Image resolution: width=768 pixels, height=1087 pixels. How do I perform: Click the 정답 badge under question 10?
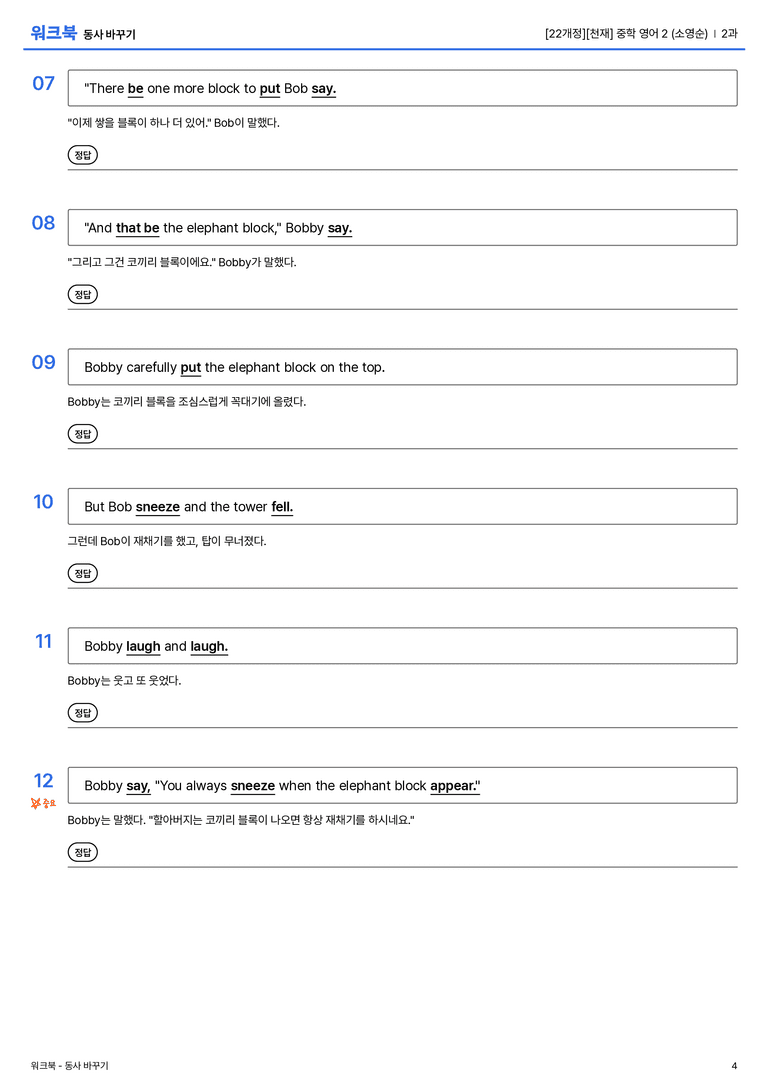(82, 573)
